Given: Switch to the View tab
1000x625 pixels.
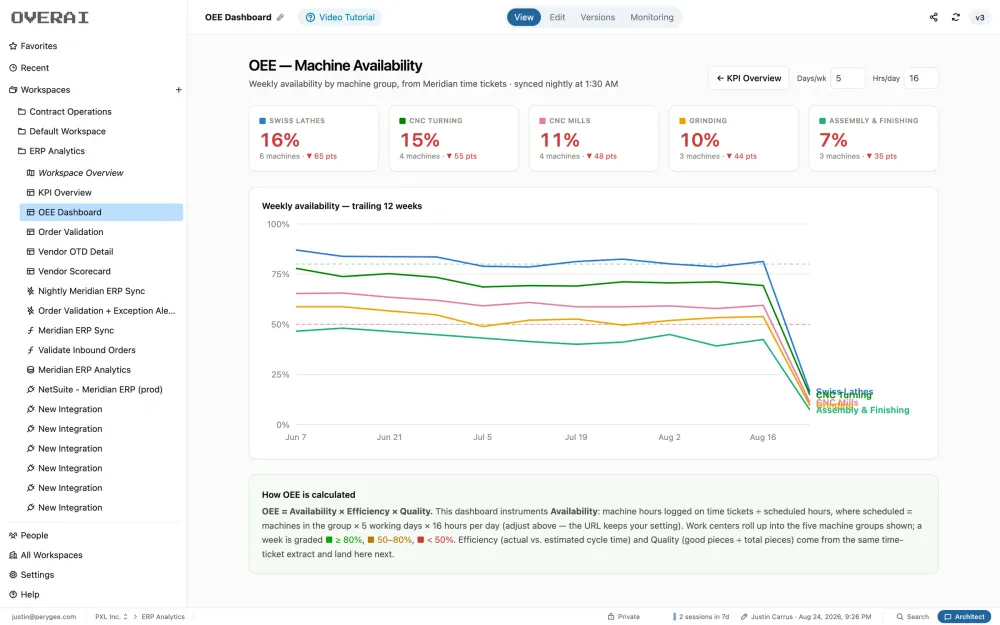Looking at the screenshot, I should (524, 17).
